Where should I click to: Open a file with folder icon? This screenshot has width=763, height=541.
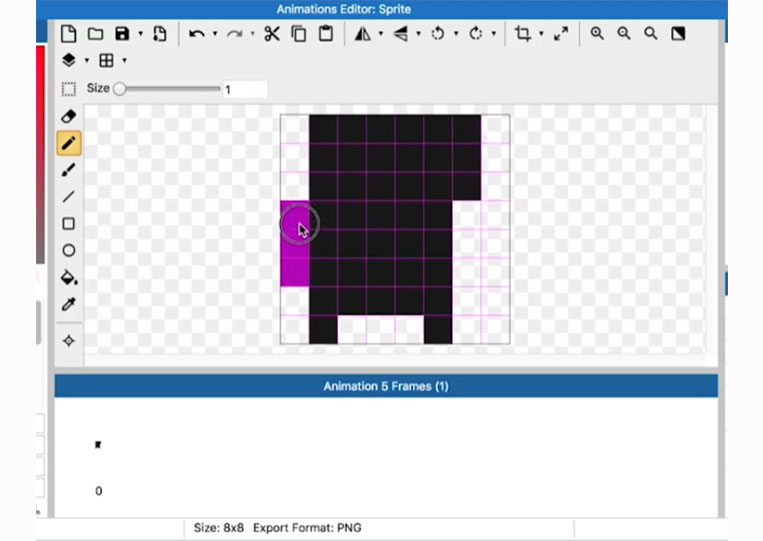95,34
